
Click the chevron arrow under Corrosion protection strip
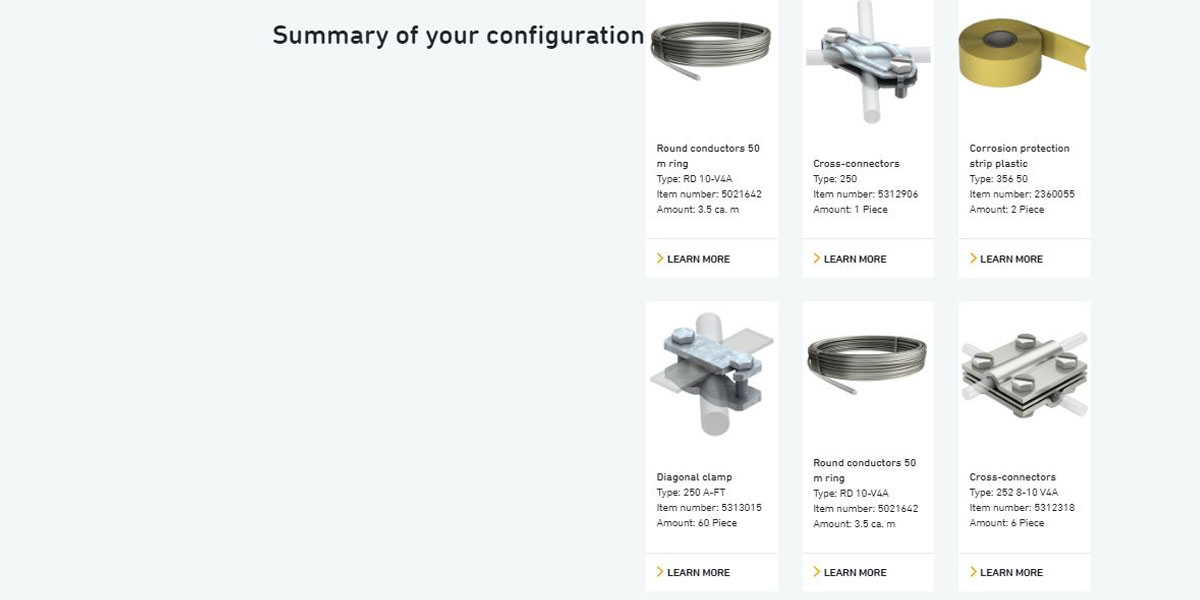click(x=973, y=258)
